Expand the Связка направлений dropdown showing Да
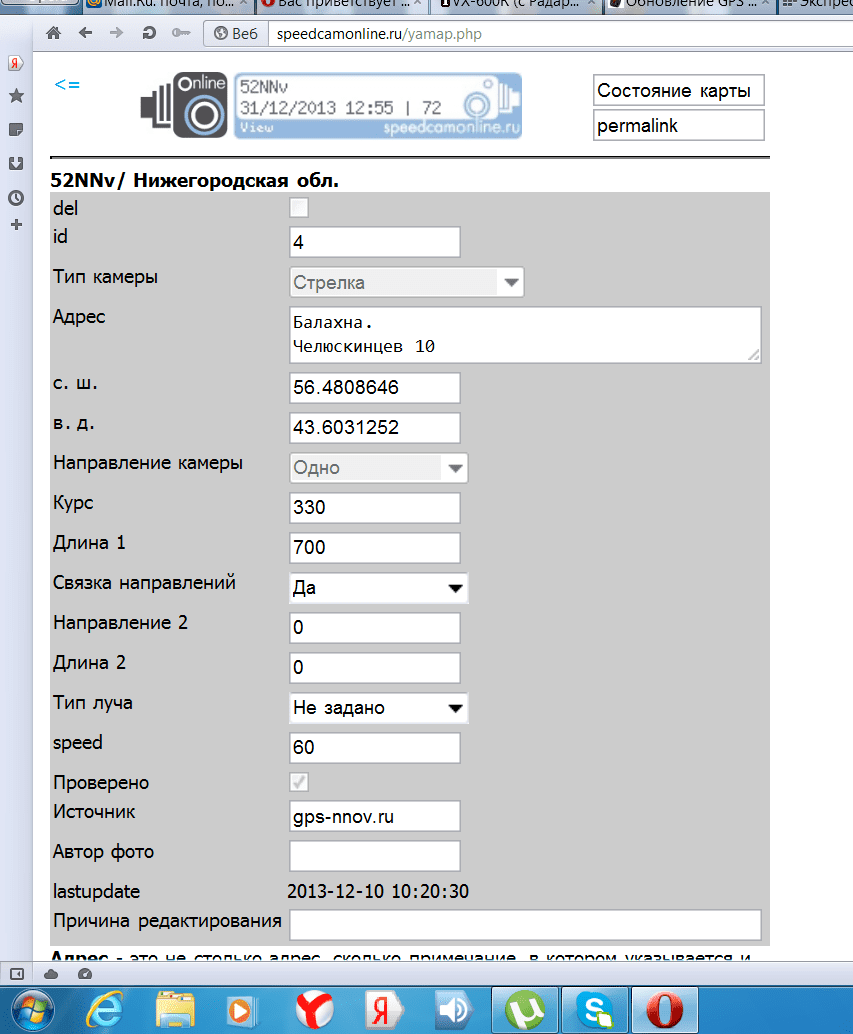The width and height of the screenshot is (853, 1034). point(378,588)
